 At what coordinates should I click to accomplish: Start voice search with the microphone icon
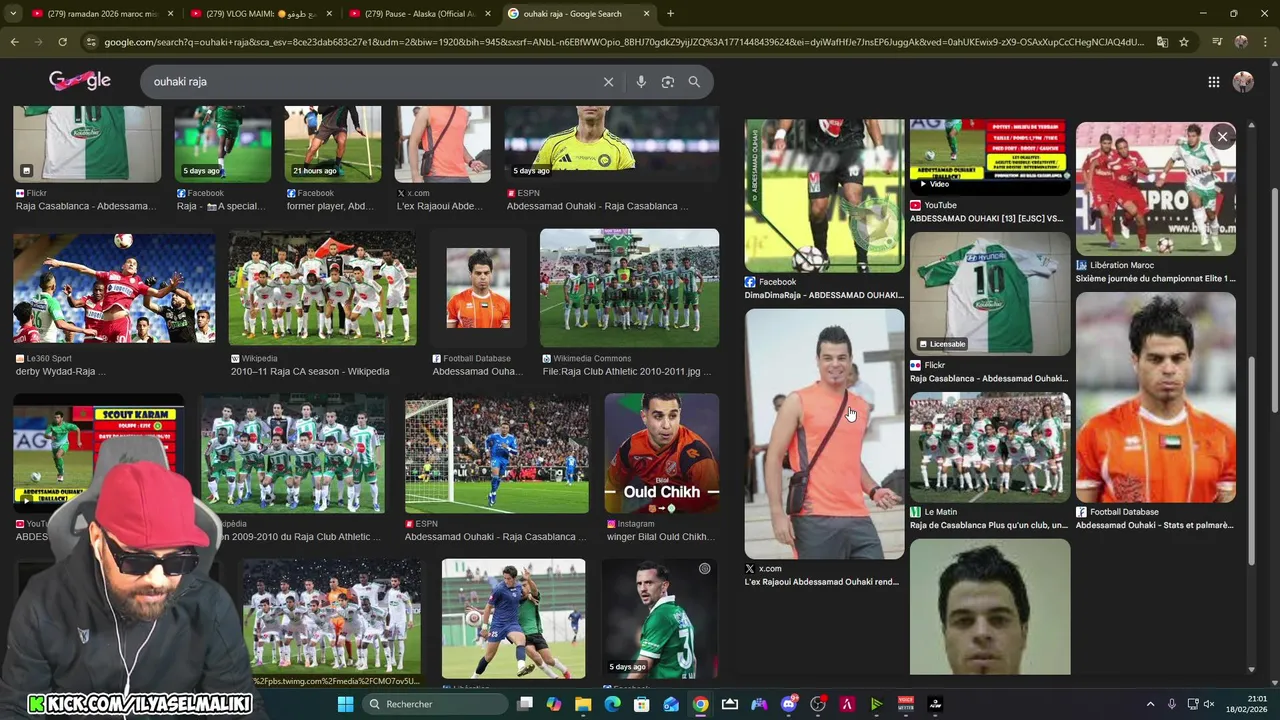point(641,82)
